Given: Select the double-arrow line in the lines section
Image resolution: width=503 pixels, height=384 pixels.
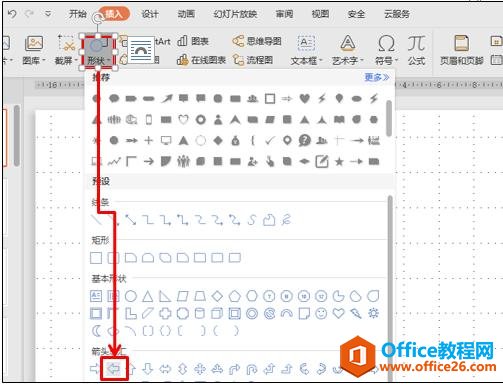Looking at the screenshot, I should pyautogui.click(x=131, y=220).
